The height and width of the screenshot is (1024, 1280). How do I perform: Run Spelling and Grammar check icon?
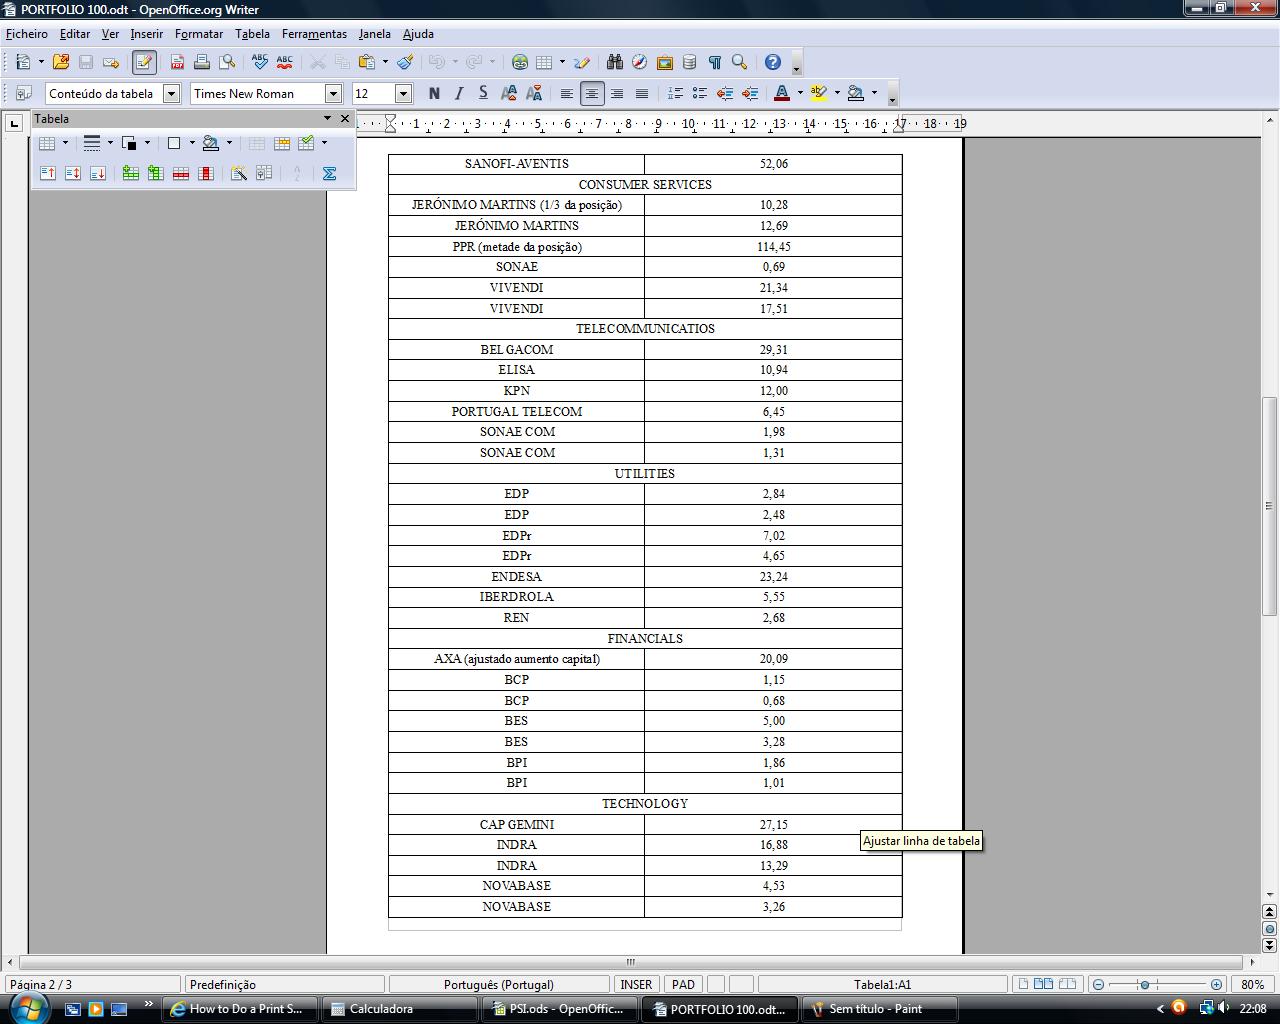pyautogui.click(x=260, y=62)
